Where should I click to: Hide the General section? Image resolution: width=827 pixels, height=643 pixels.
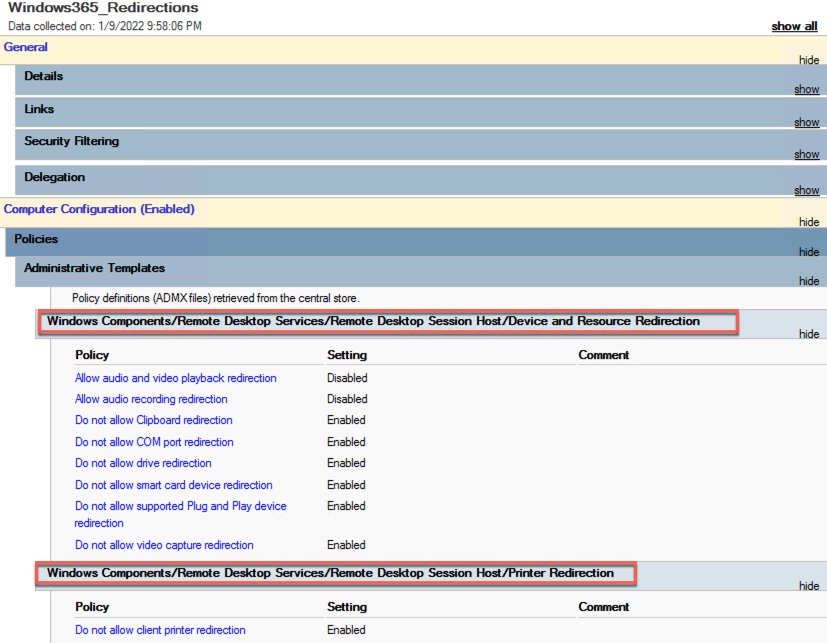click(809, 60)
